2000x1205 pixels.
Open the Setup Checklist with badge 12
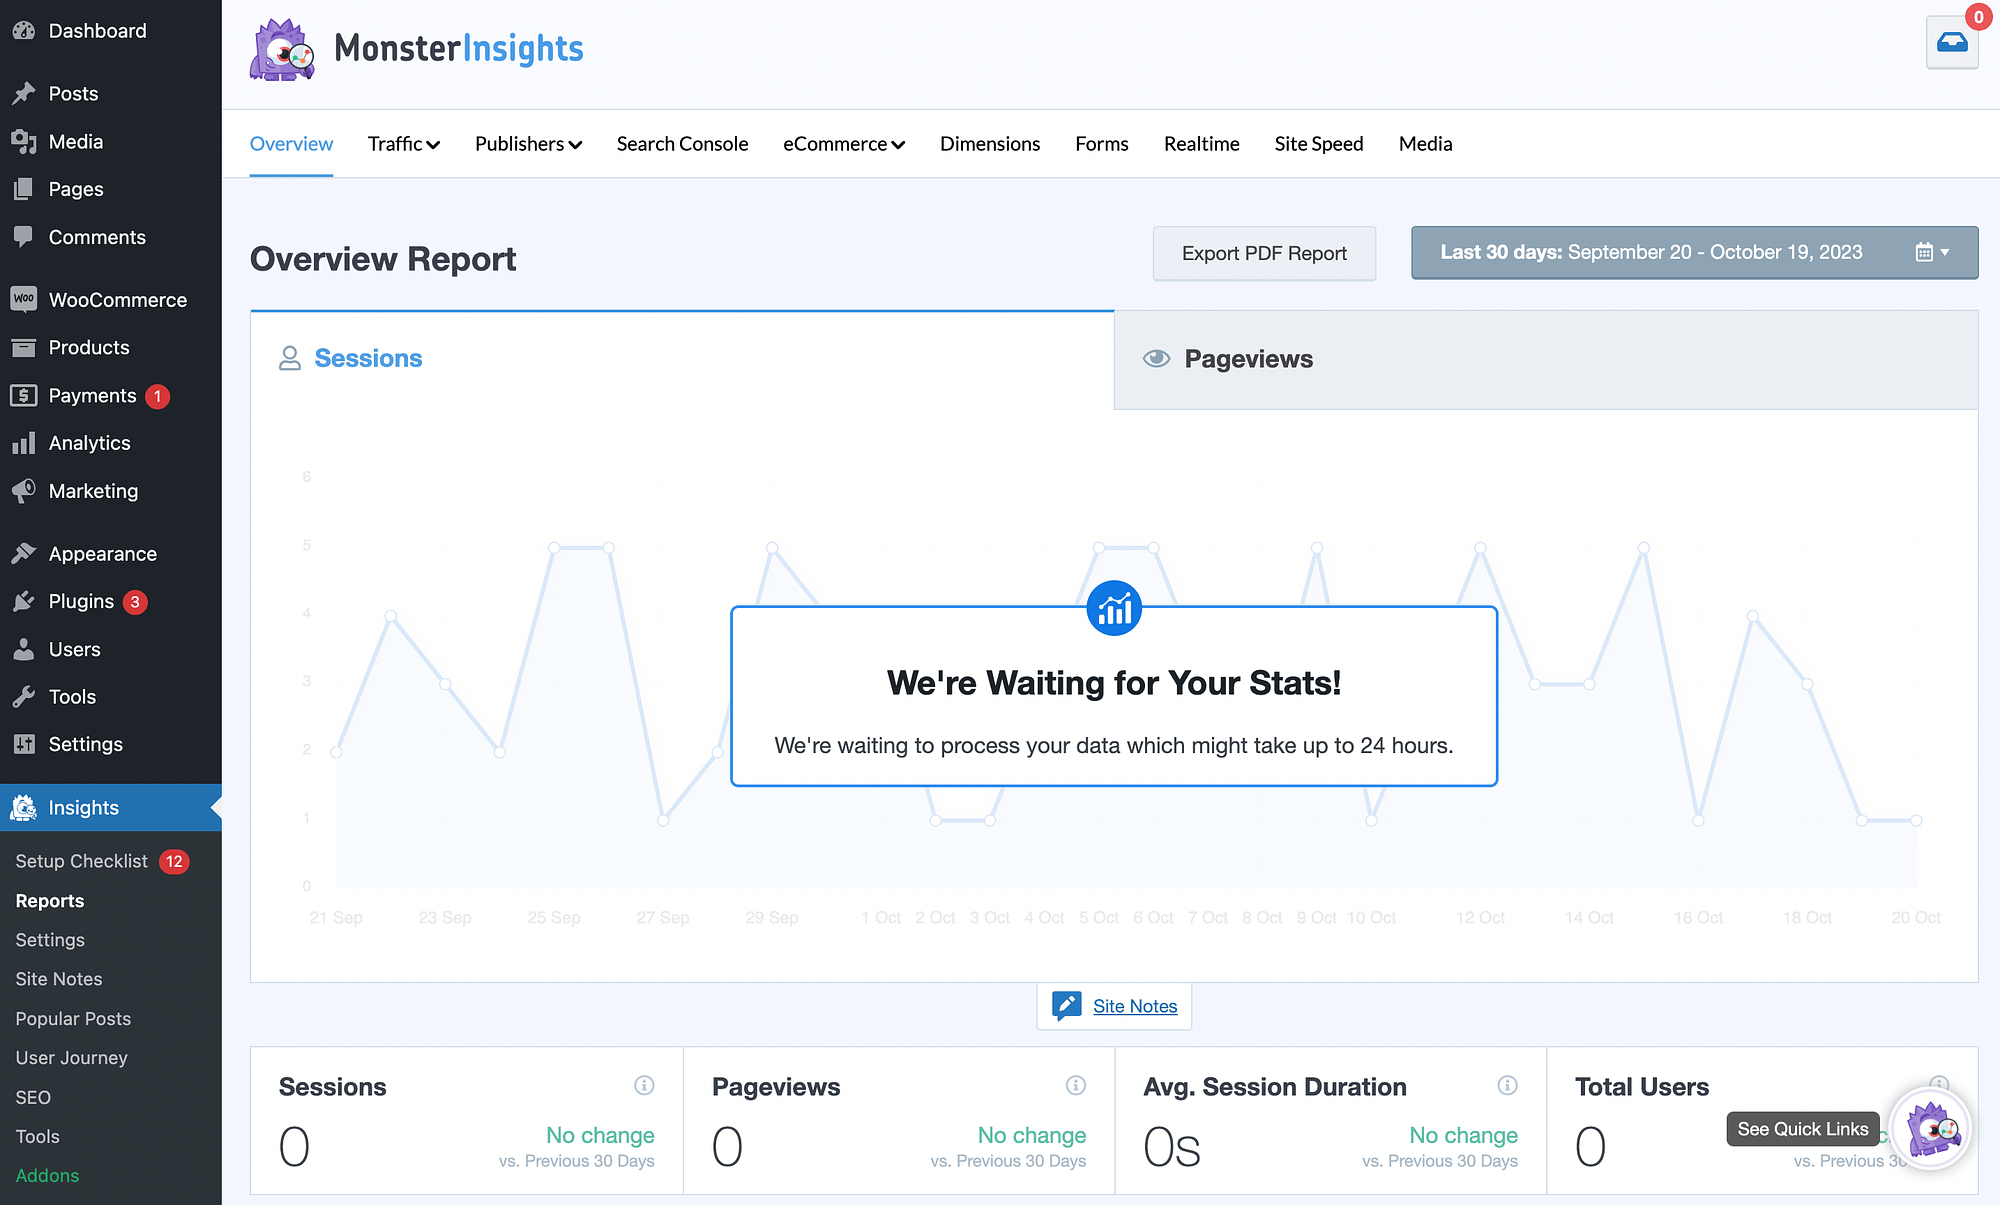coord(81,861)
